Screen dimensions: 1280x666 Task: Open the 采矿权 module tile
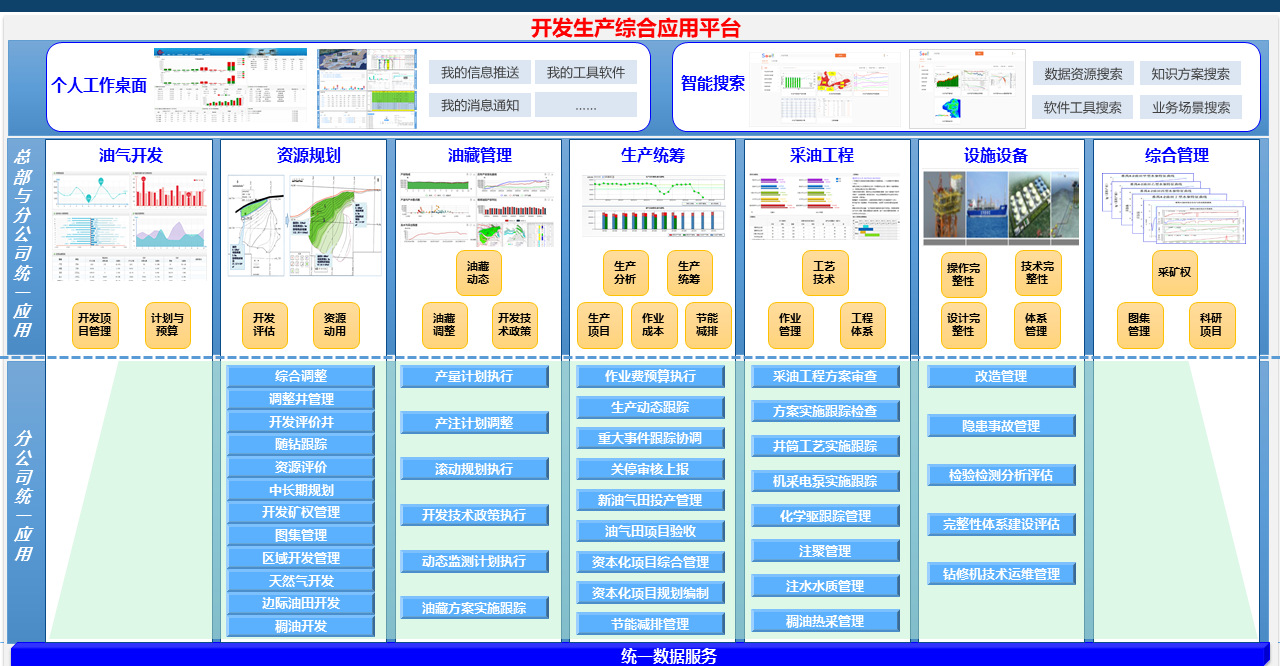pyautogui.click(x=1174, y=273)
